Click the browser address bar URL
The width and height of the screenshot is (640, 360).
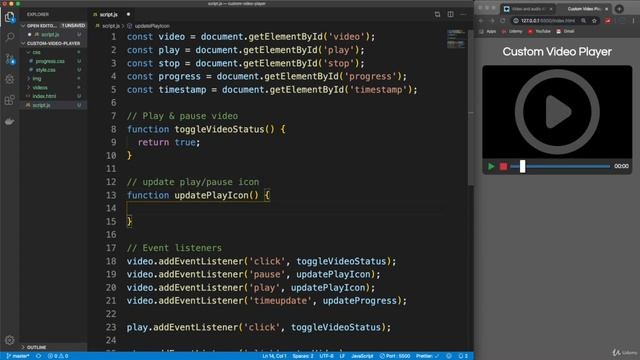click(x=548, y=20)
